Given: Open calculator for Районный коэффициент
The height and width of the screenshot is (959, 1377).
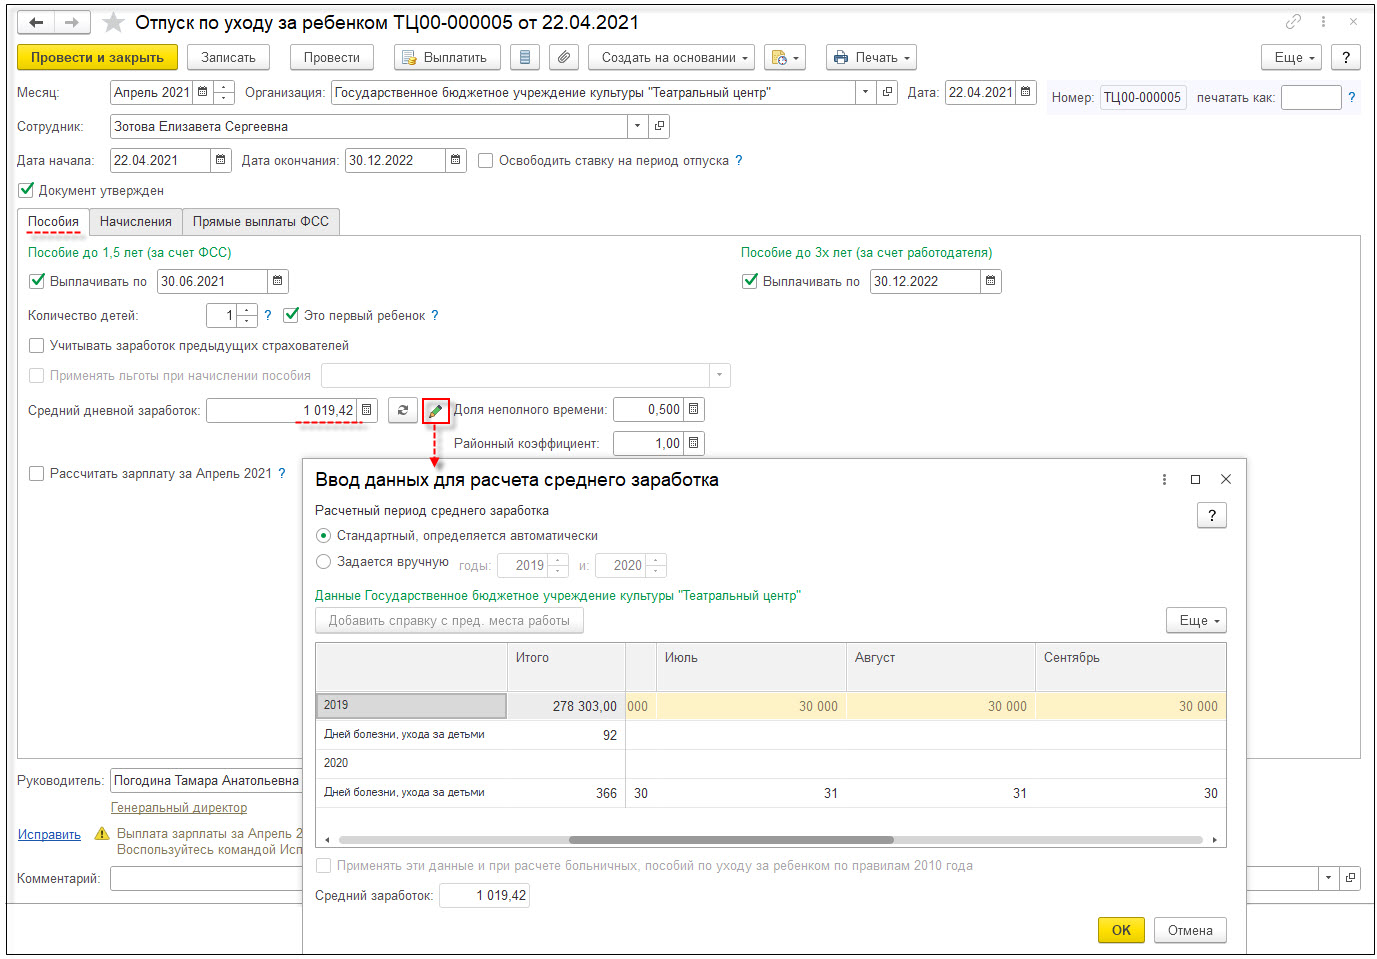Looking at the screenshot, I should tap(694, 443).
